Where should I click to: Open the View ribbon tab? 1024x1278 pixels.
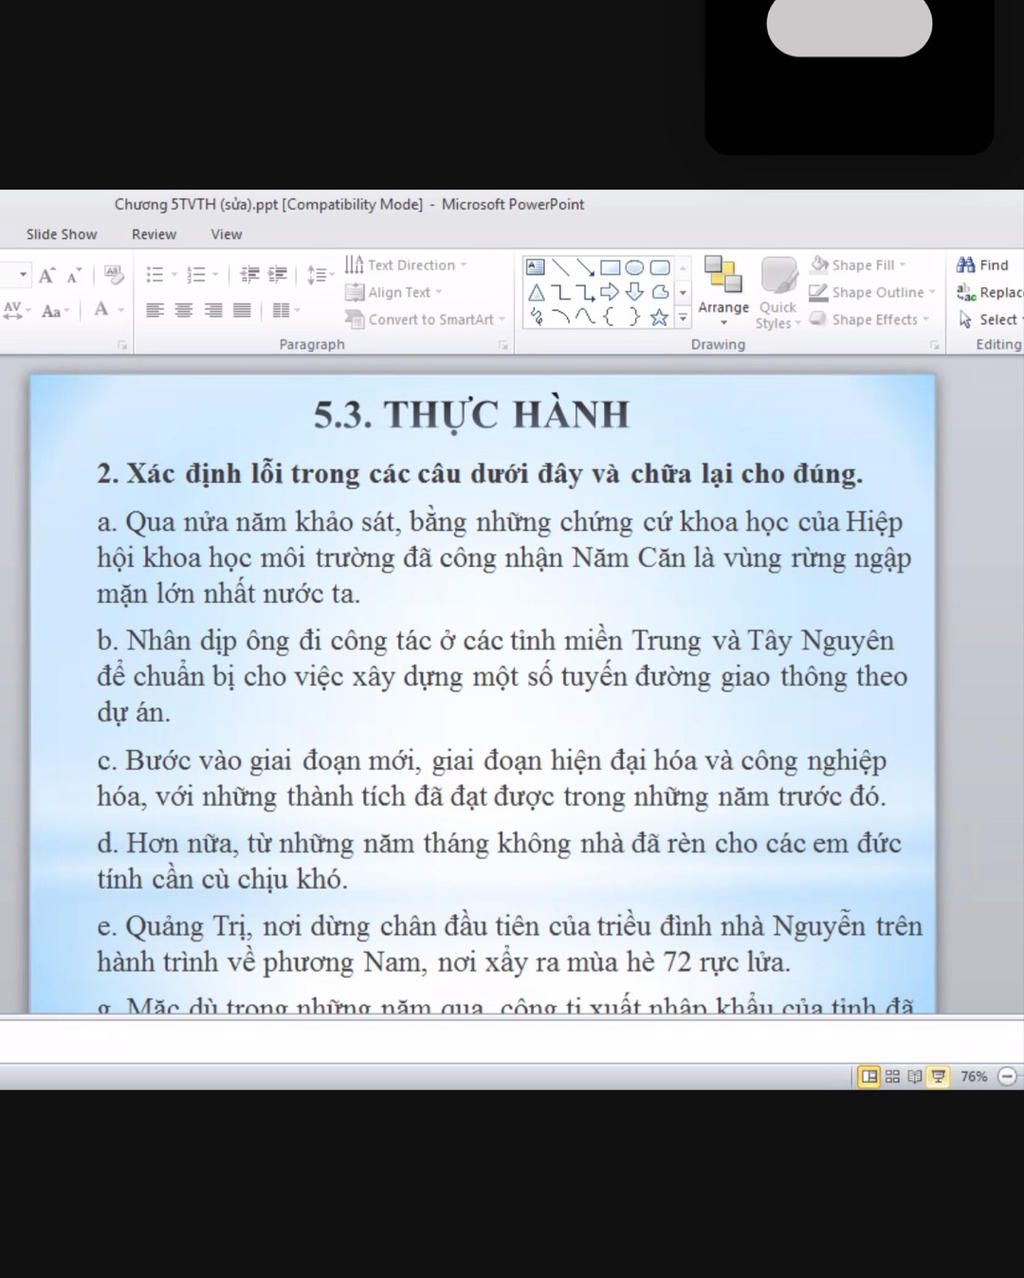tap(226, 234)
